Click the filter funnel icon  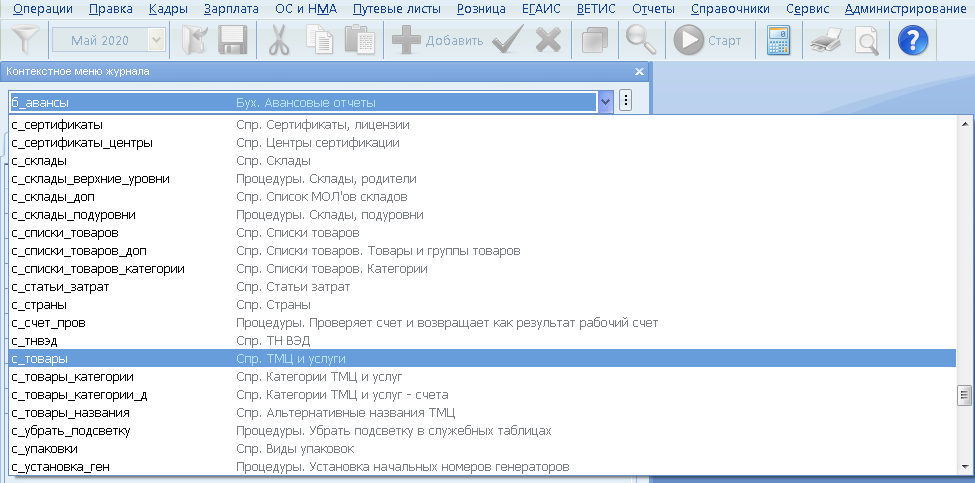tap(24, 41)
